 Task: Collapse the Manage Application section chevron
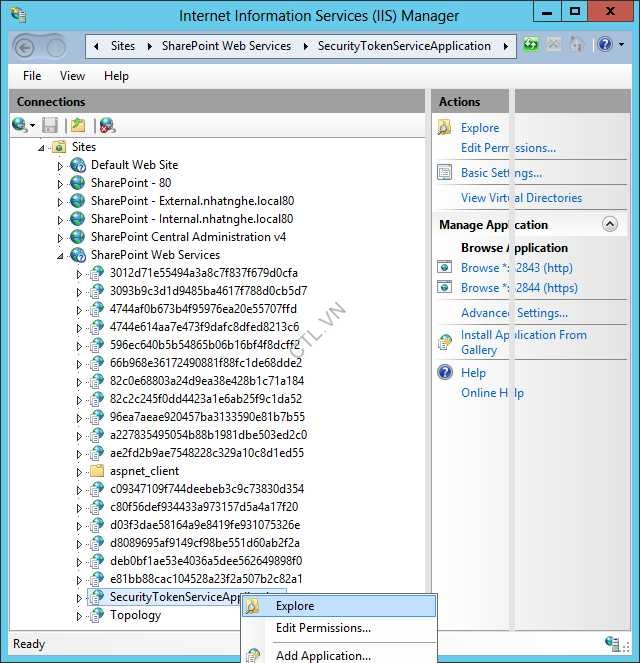click(x=610, y=225)
